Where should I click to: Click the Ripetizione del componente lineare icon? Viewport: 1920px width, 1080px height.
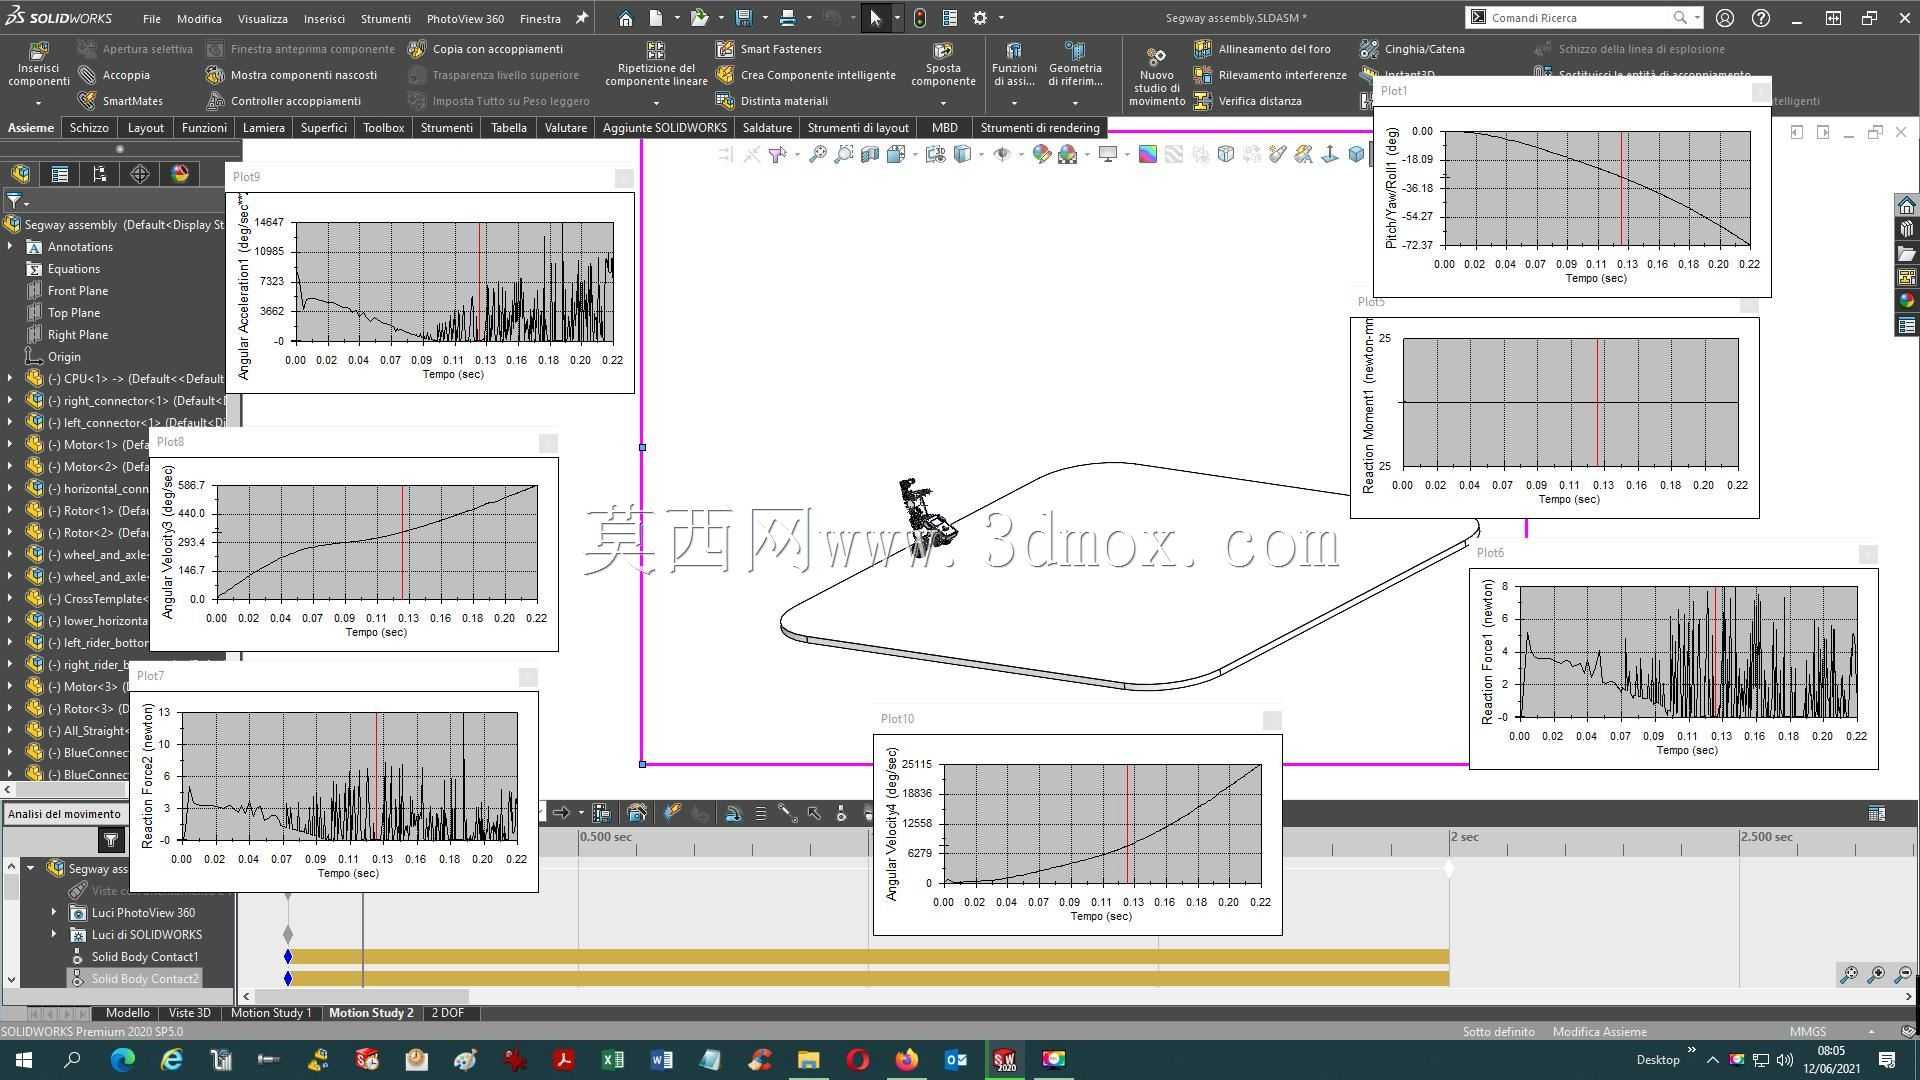656,52
